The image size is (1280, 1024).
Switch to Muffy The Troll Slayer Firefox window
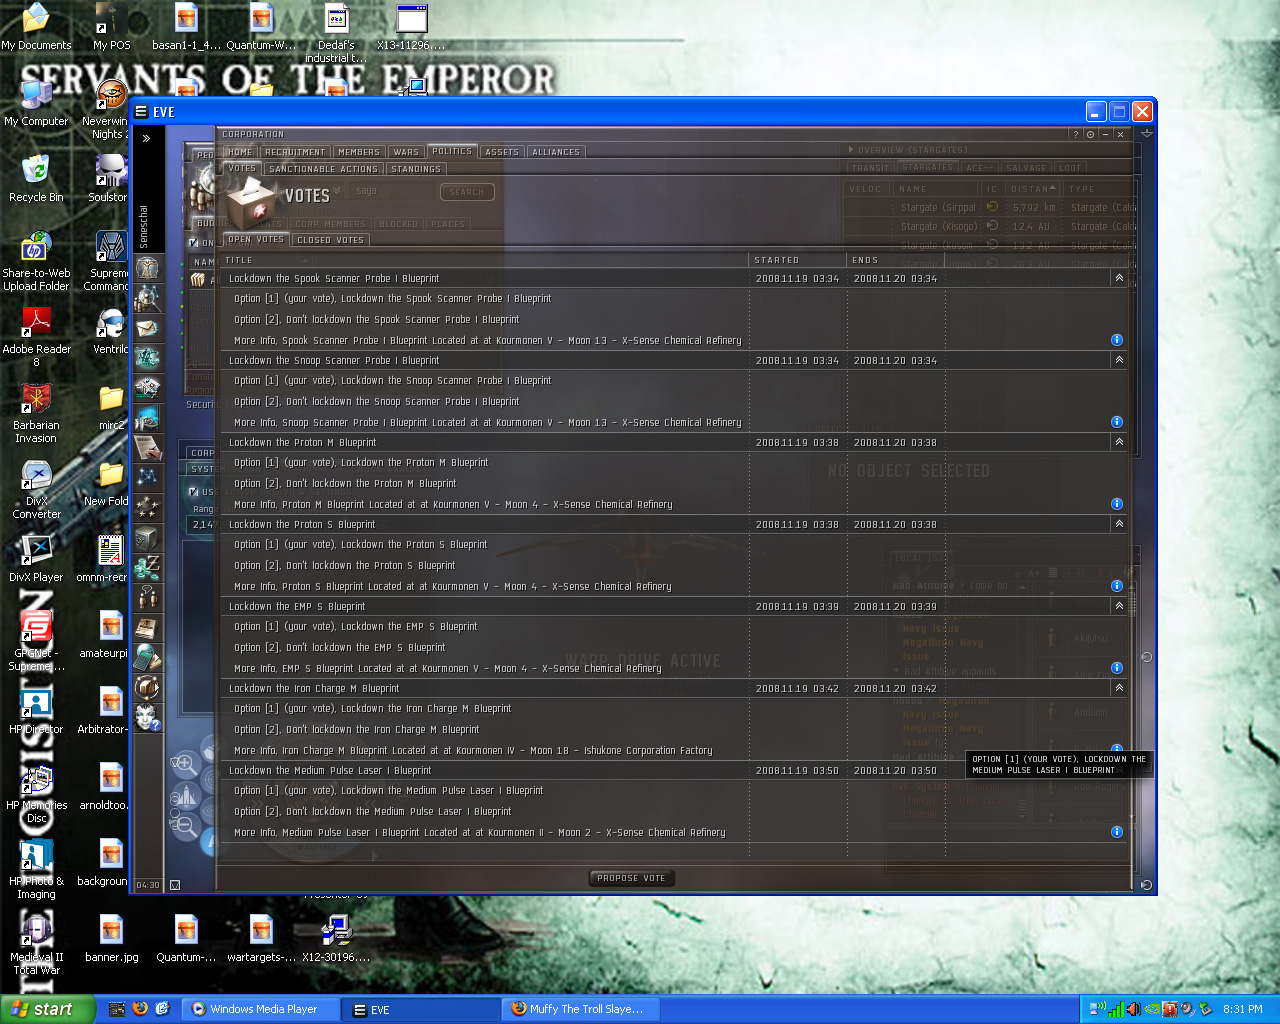pyautogui.click(x=580, y=1010)
